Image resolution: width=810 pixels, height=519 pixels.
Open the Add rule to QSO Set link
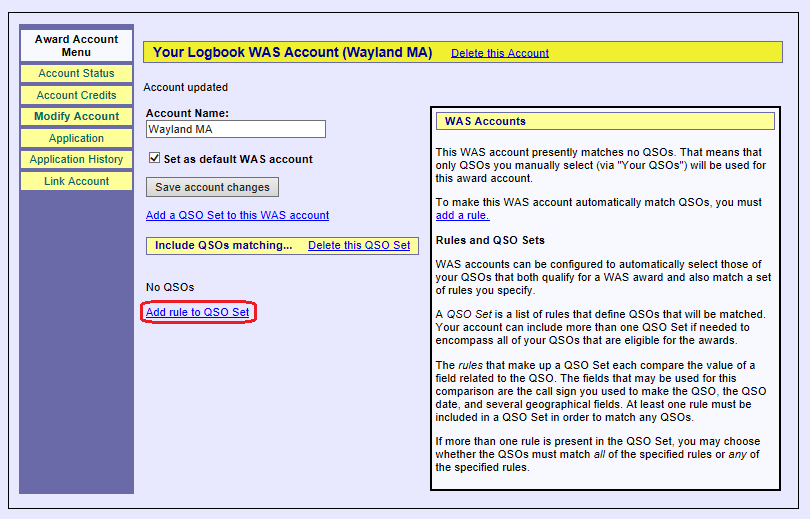[198, 312]
